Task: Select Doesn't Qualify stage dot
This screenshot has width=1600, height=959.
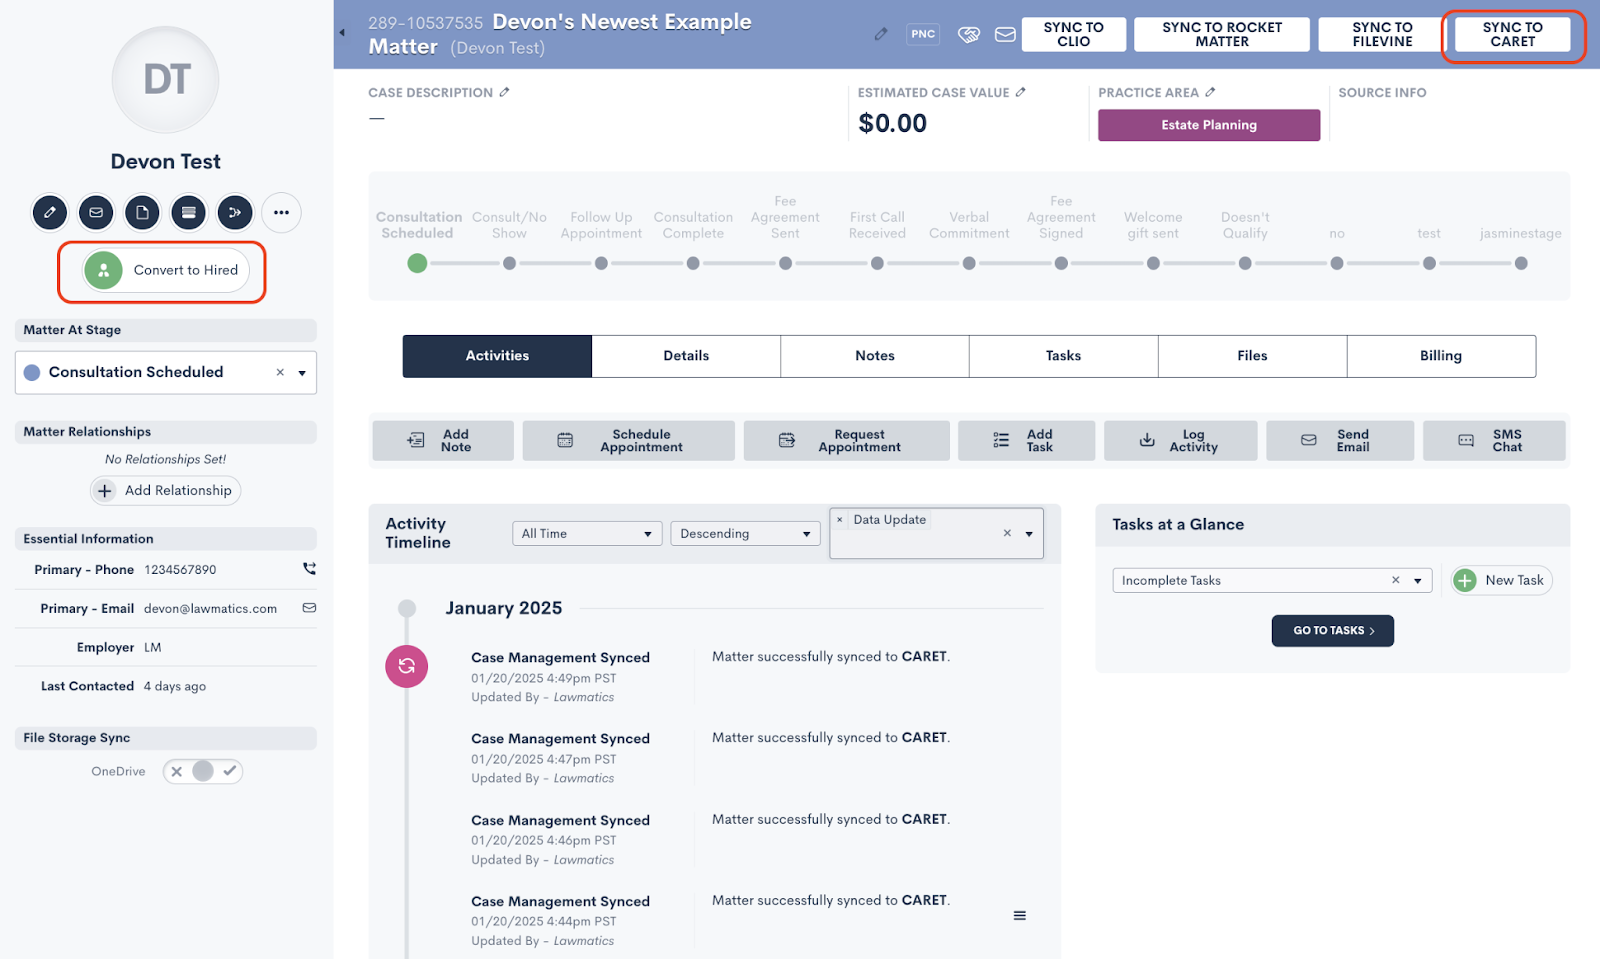Action: click(1245, 263)
